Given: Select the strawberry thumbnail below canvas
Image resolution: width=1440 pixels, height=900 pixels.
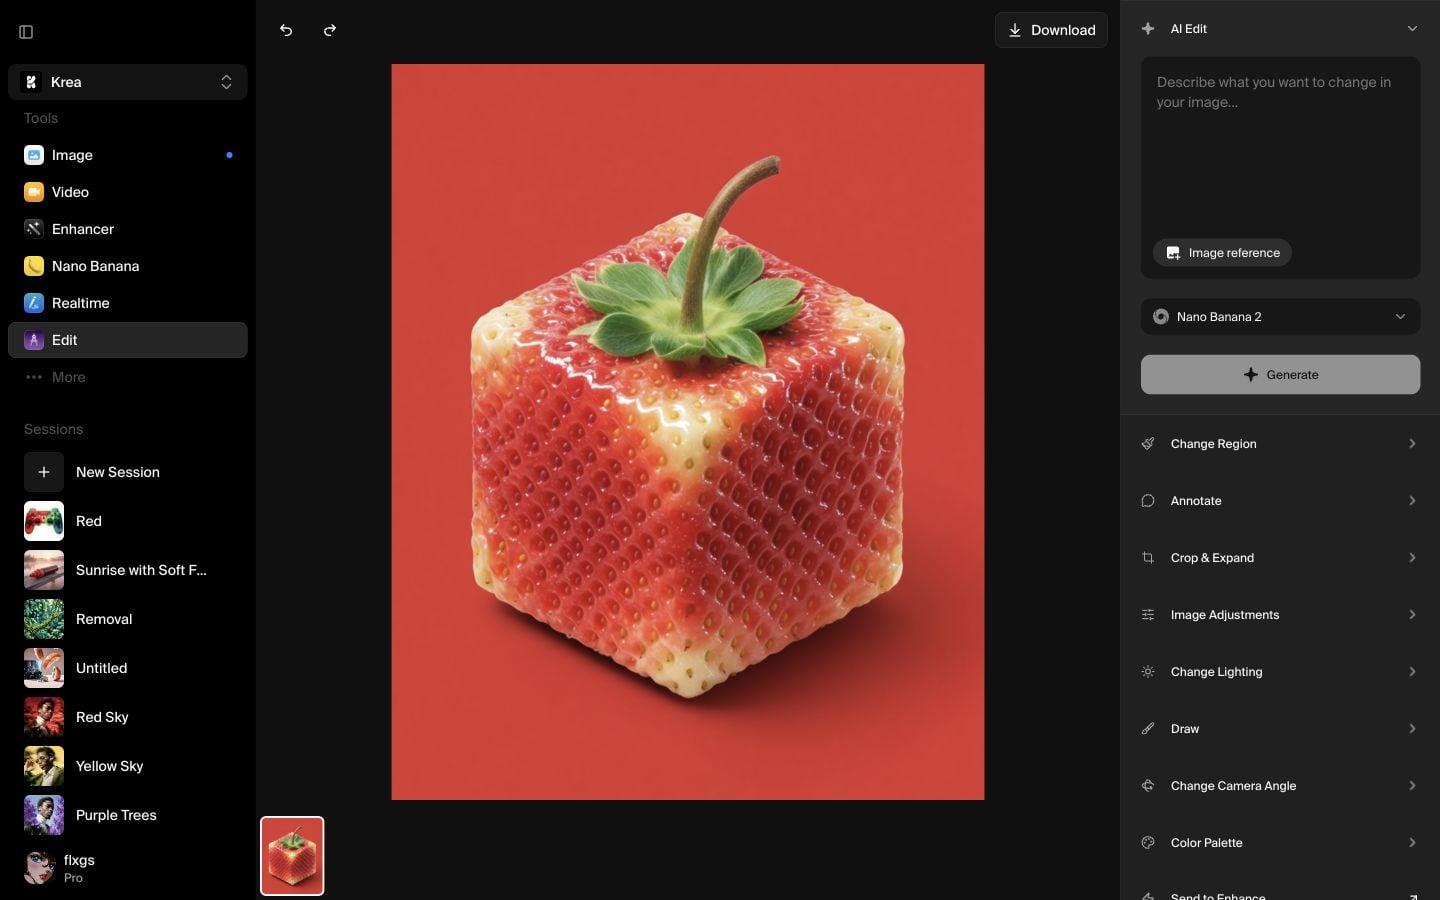Looking at the screenshot, I should pos(292,856).
